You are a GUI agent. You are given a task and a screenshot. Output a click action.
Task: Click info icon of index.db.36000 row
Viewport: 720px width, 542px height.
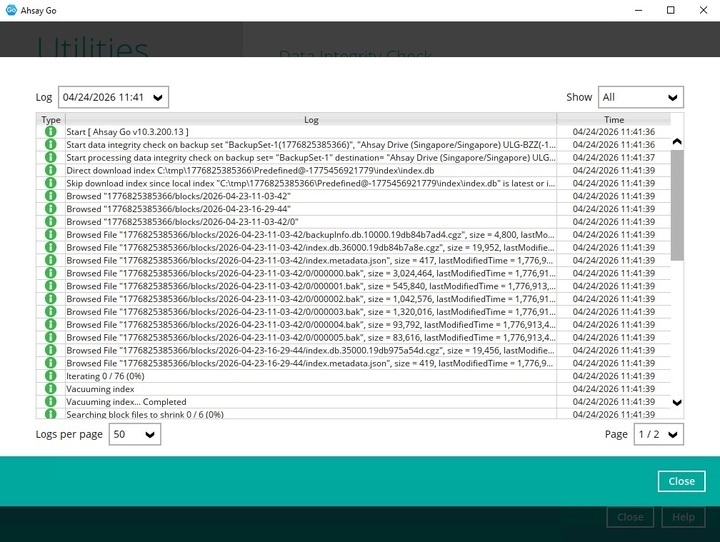pos(51,248)
